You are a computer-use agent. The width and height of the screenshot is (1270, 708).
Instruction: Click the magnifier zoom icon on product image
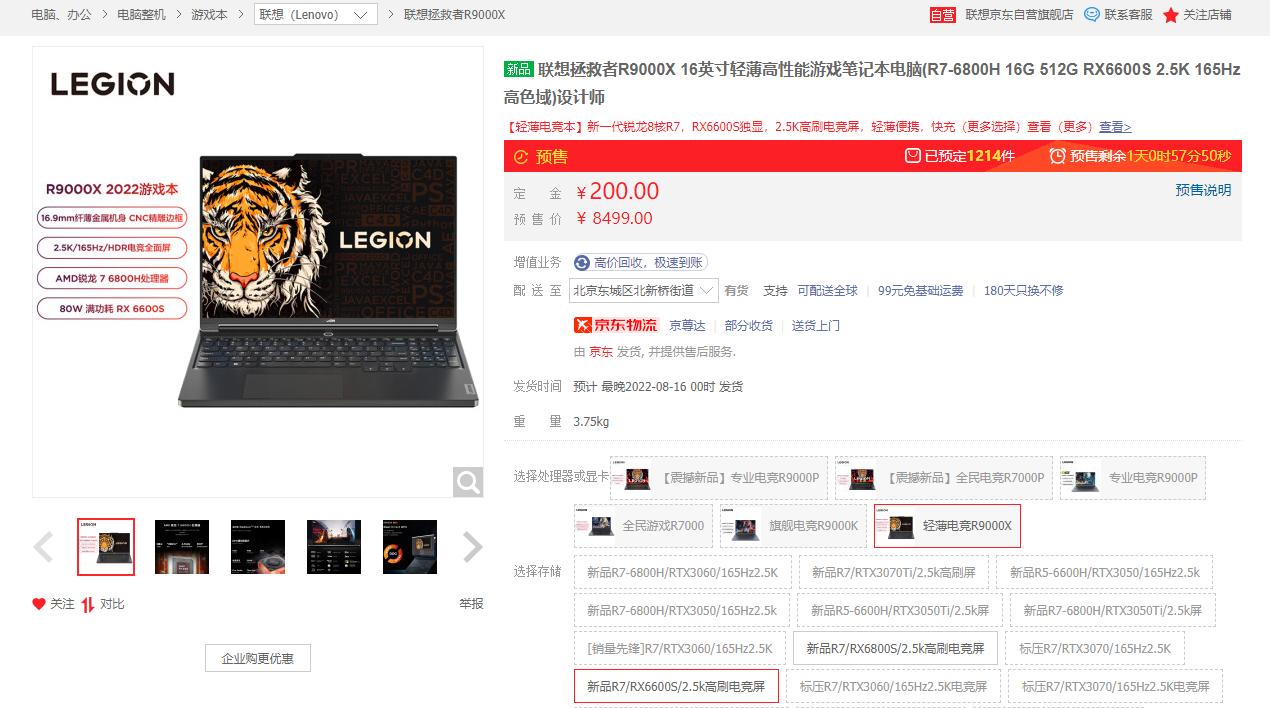click(468, 482)
